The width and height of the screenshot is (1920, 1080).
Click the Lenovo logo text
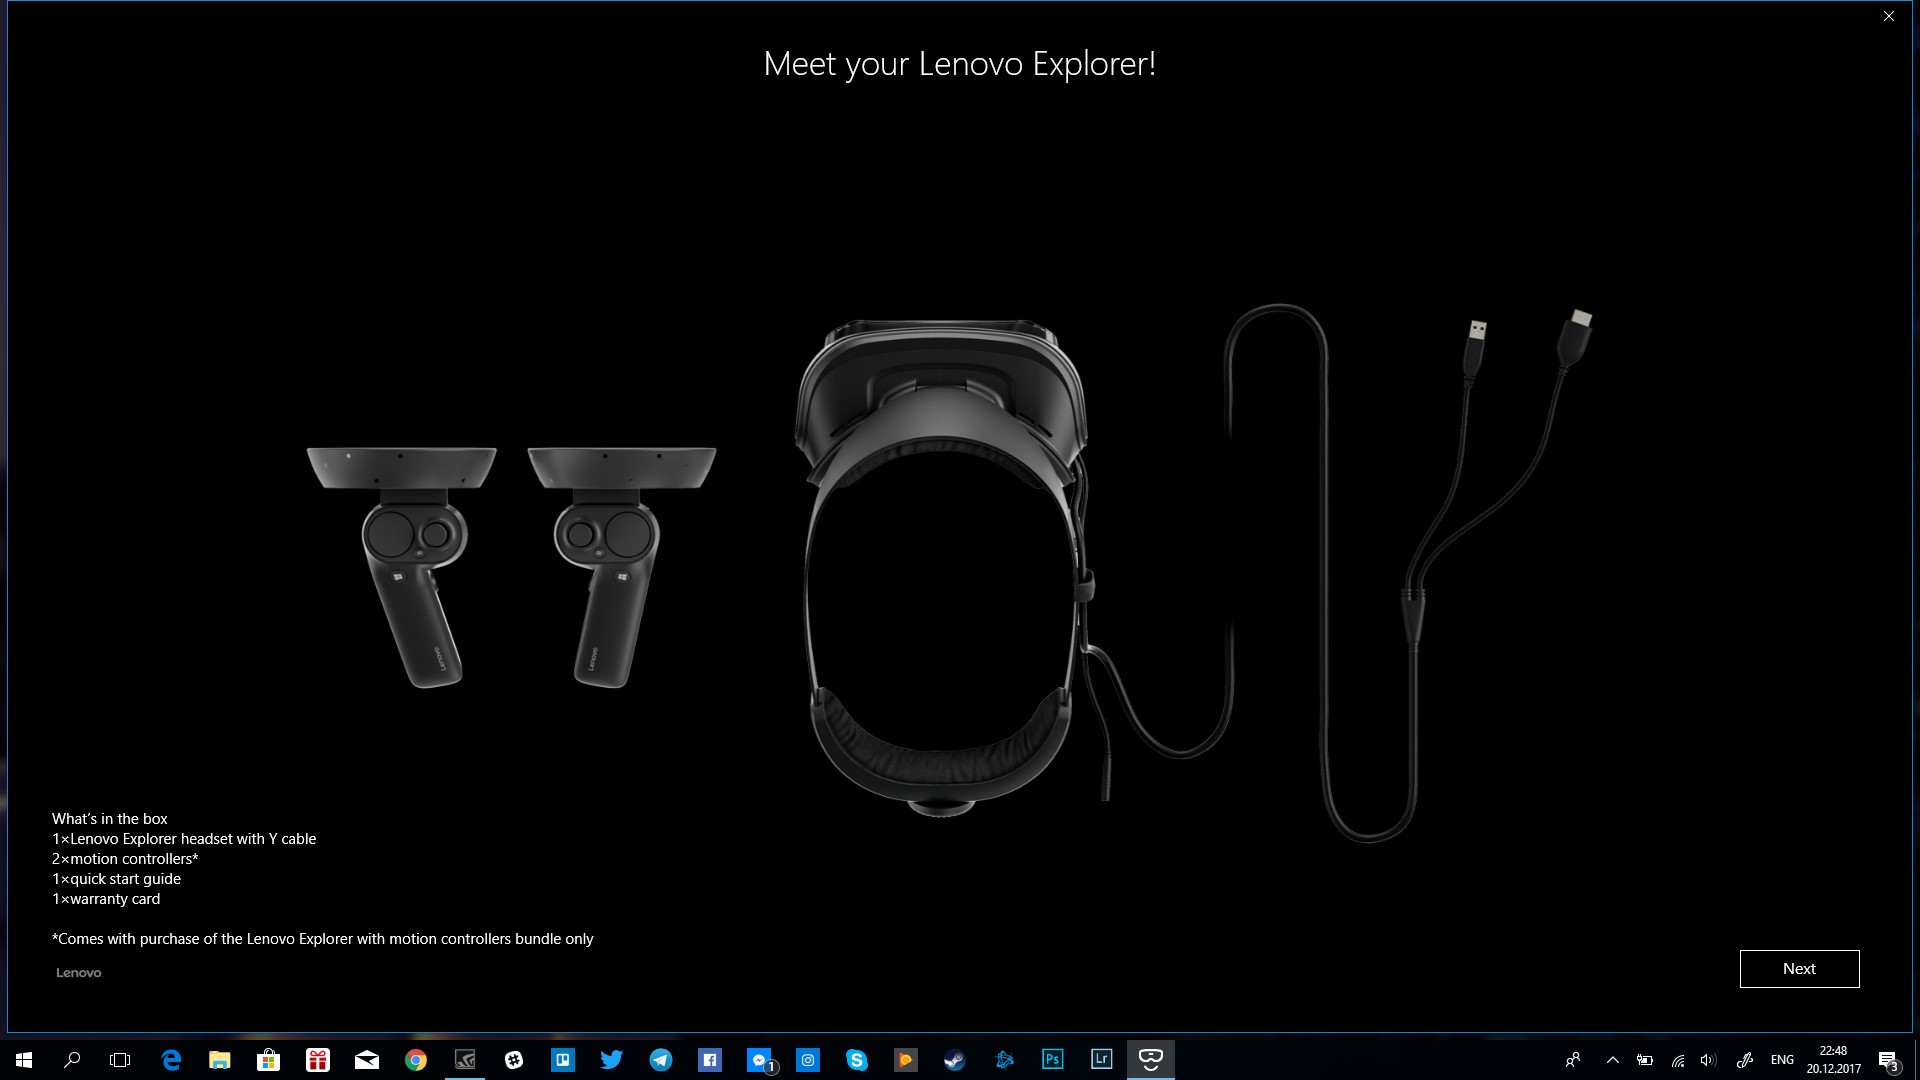(79, 972)
